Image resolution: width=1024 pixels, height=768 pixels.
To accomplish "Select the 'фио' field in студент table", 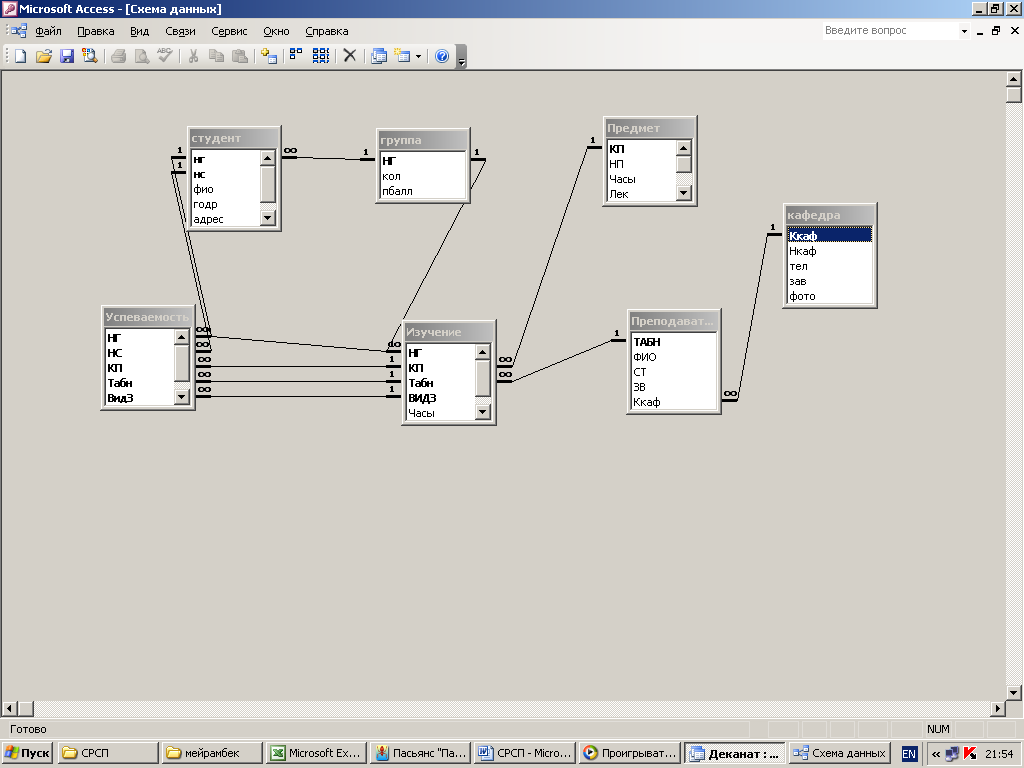I will 225,189.
